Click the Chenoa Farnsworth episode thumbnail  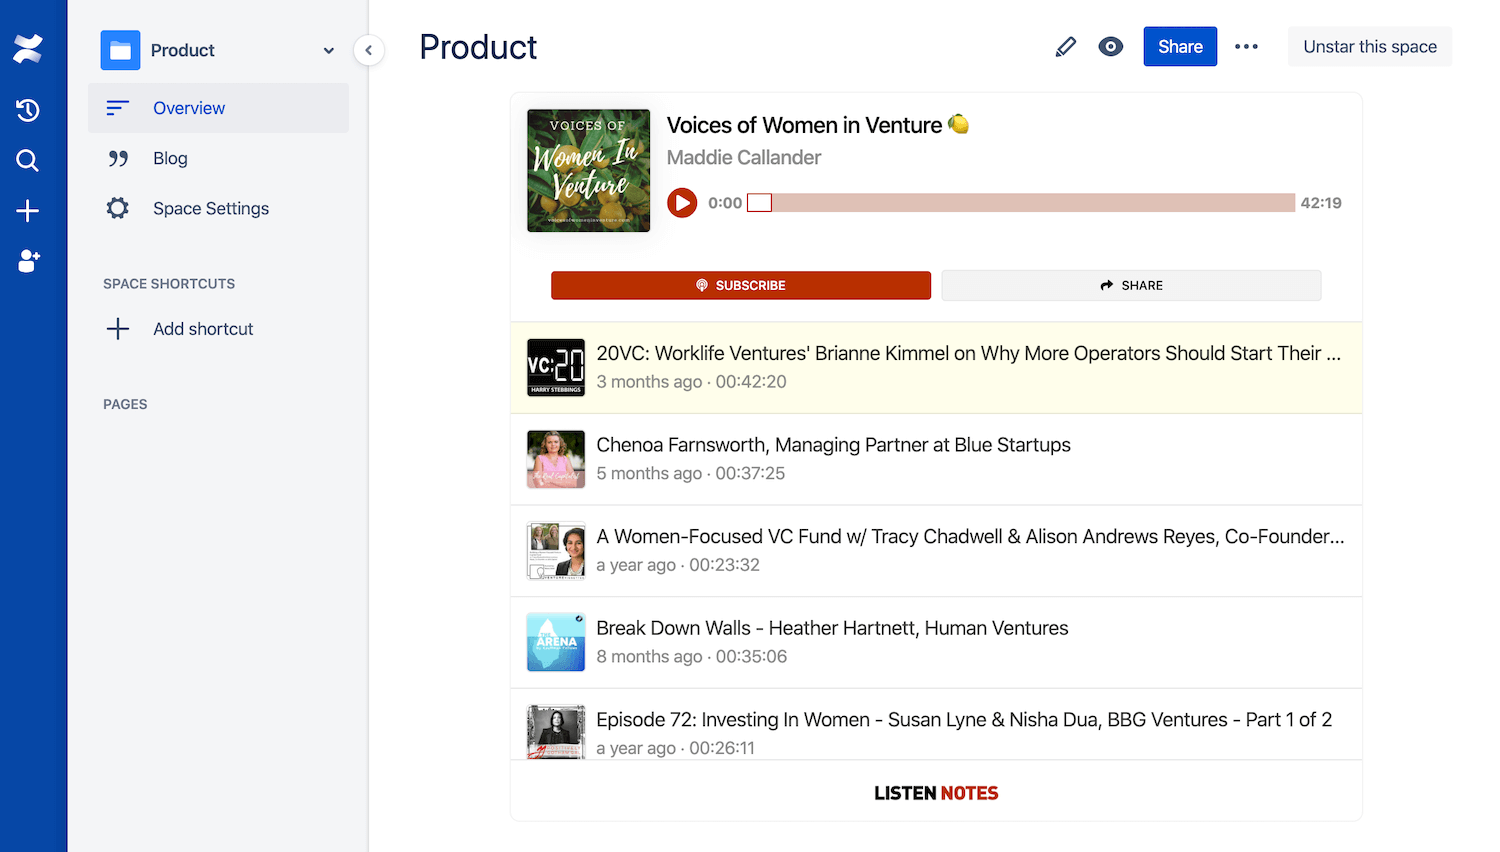556,460
